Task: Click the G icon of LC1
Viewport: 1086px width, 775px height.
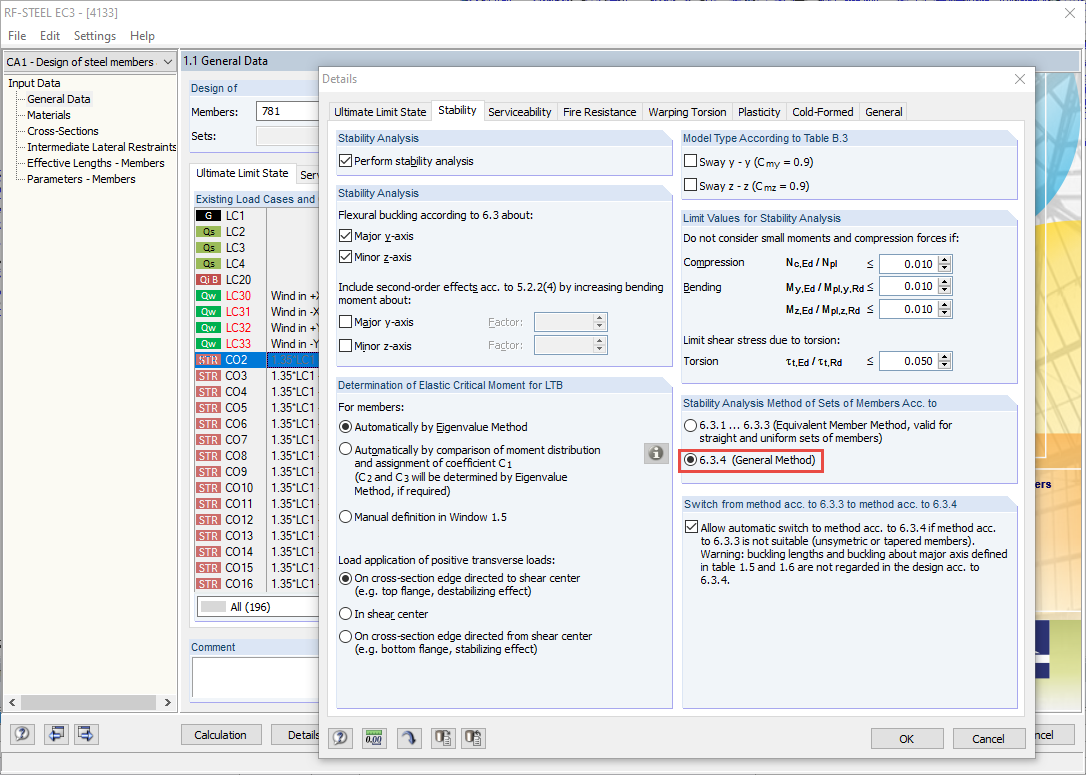Action: [208, 216]
